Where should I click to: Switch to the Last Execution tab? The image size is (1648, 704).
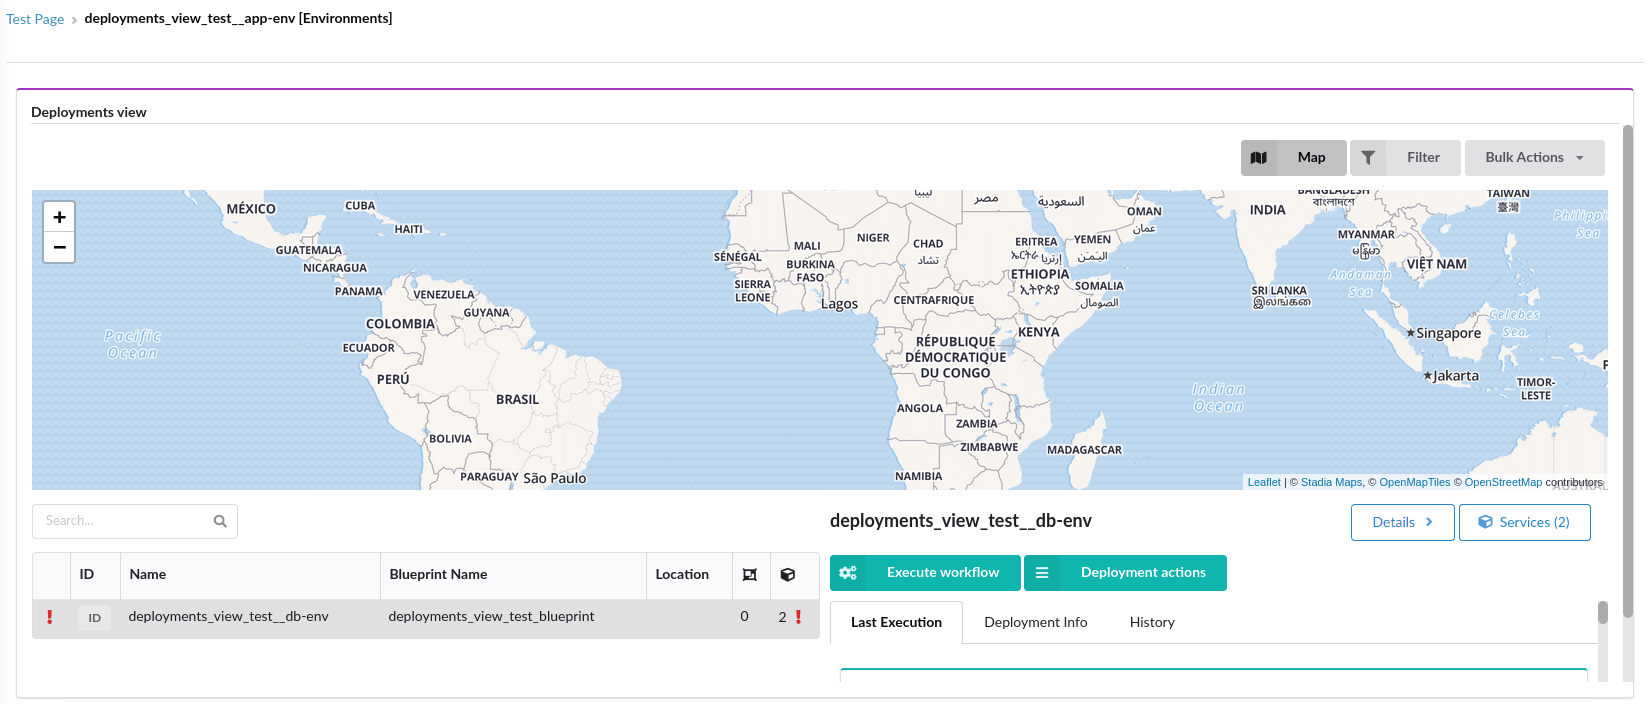point(896,623)
